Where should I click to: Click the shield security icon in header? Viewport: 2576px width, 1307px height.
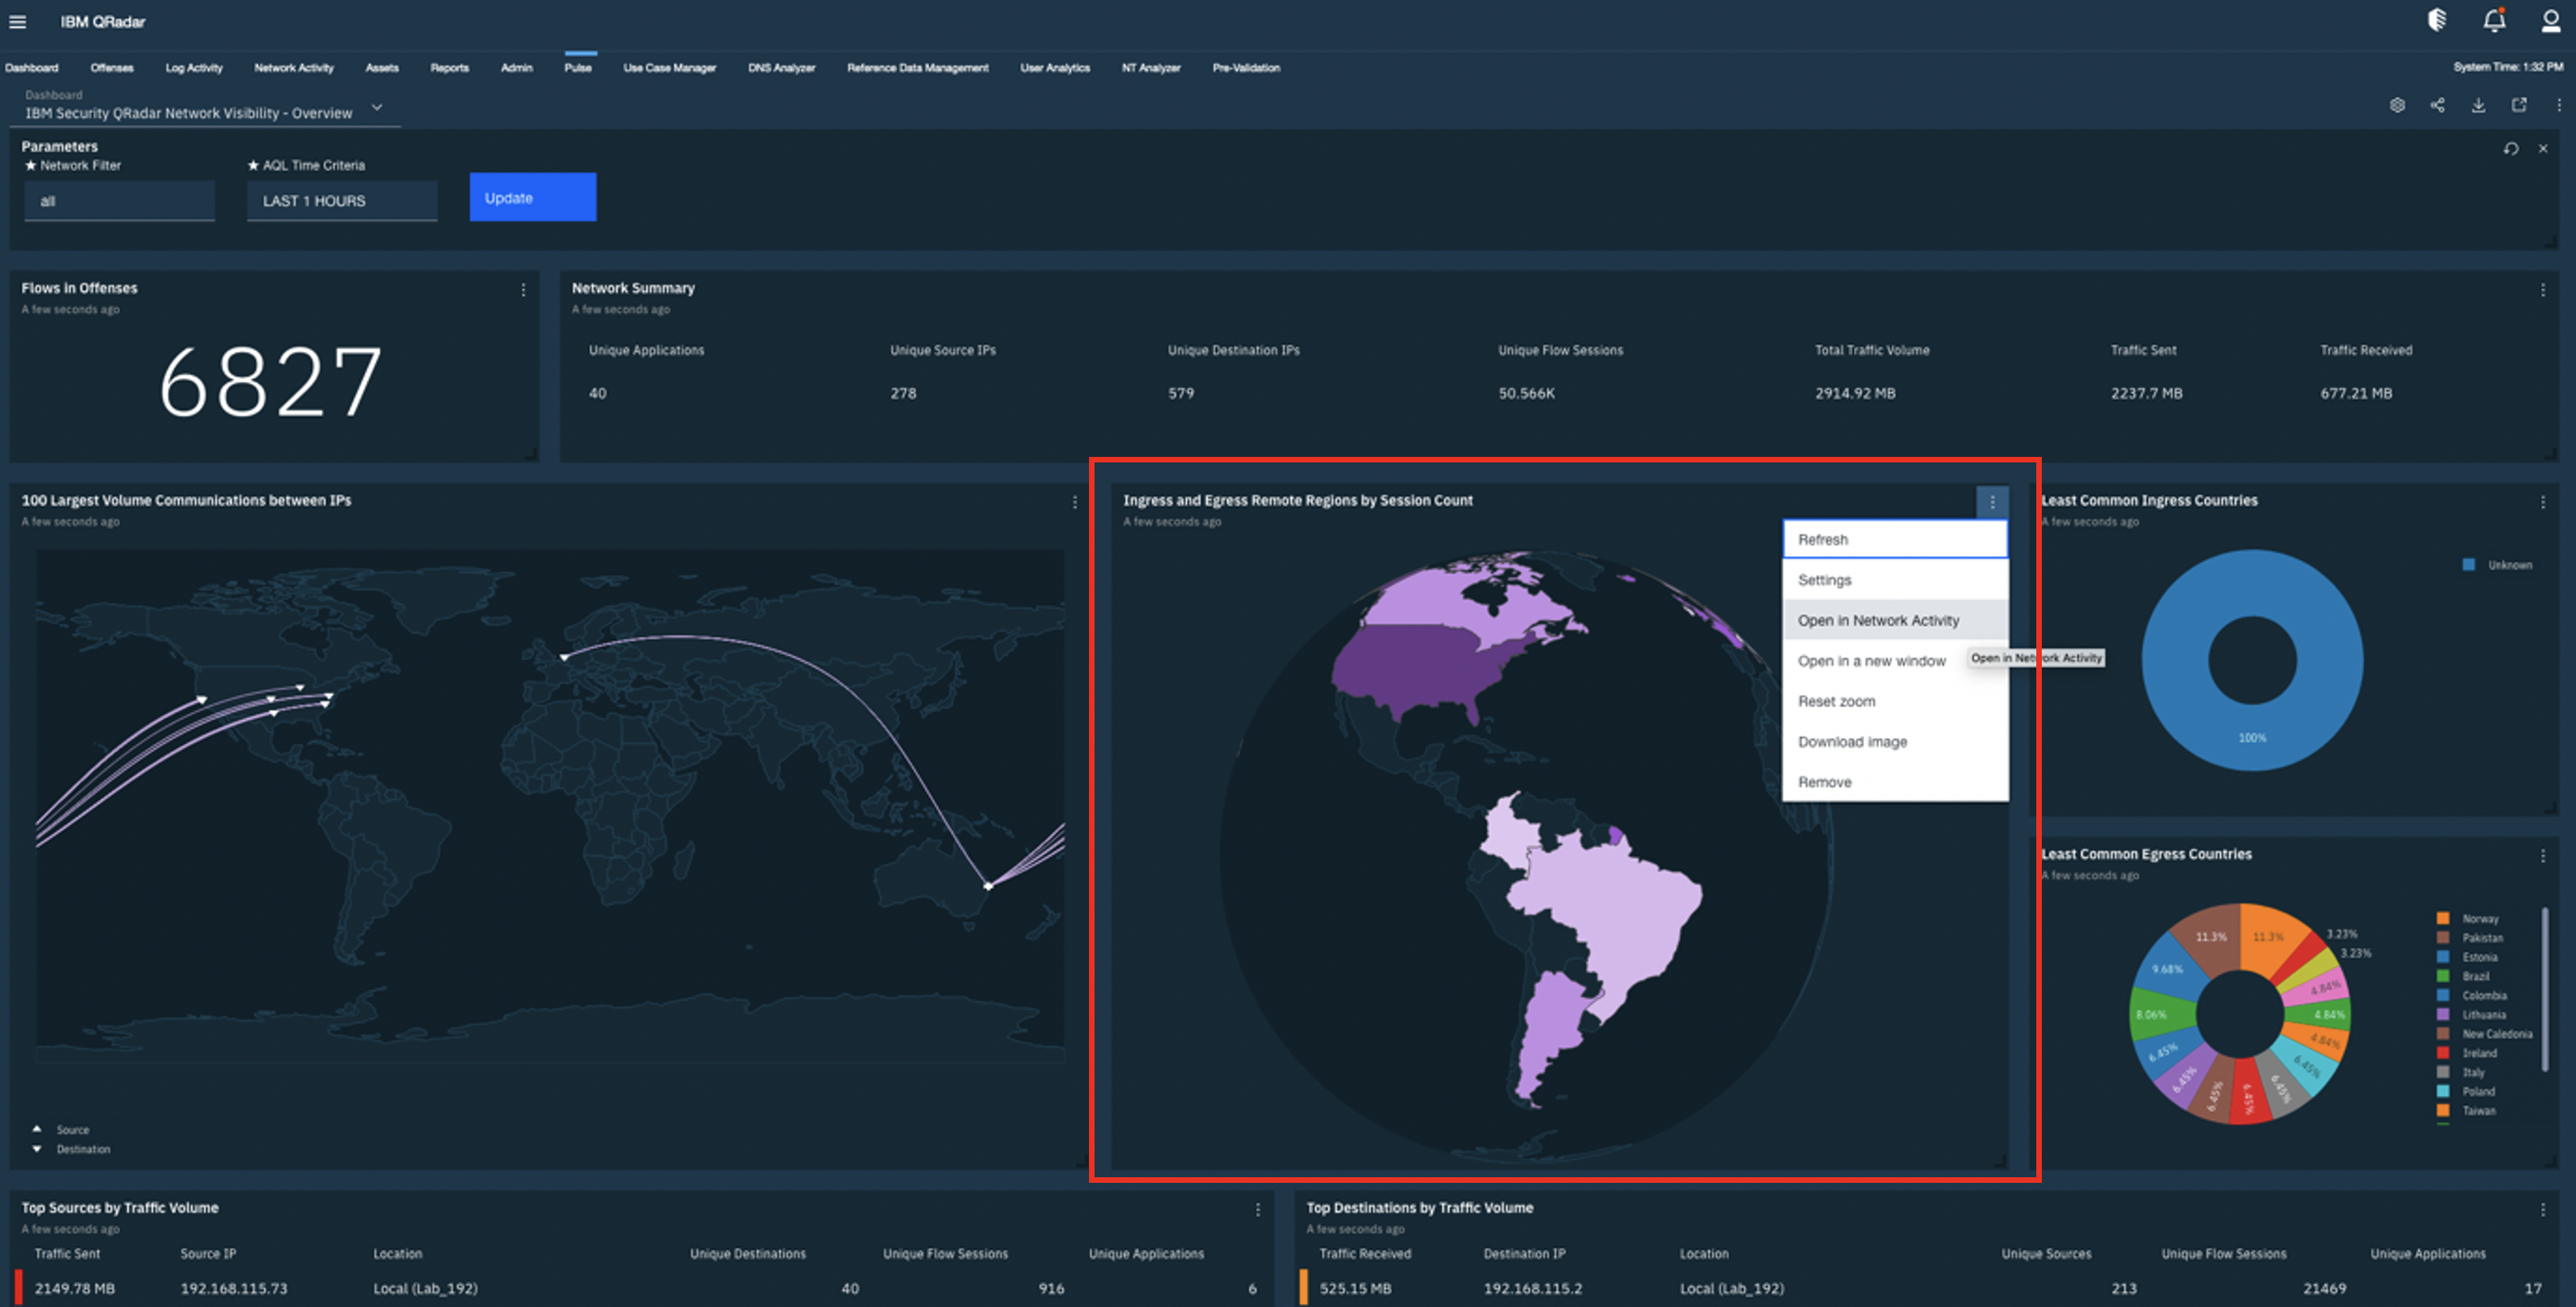tap(2437, 20)
